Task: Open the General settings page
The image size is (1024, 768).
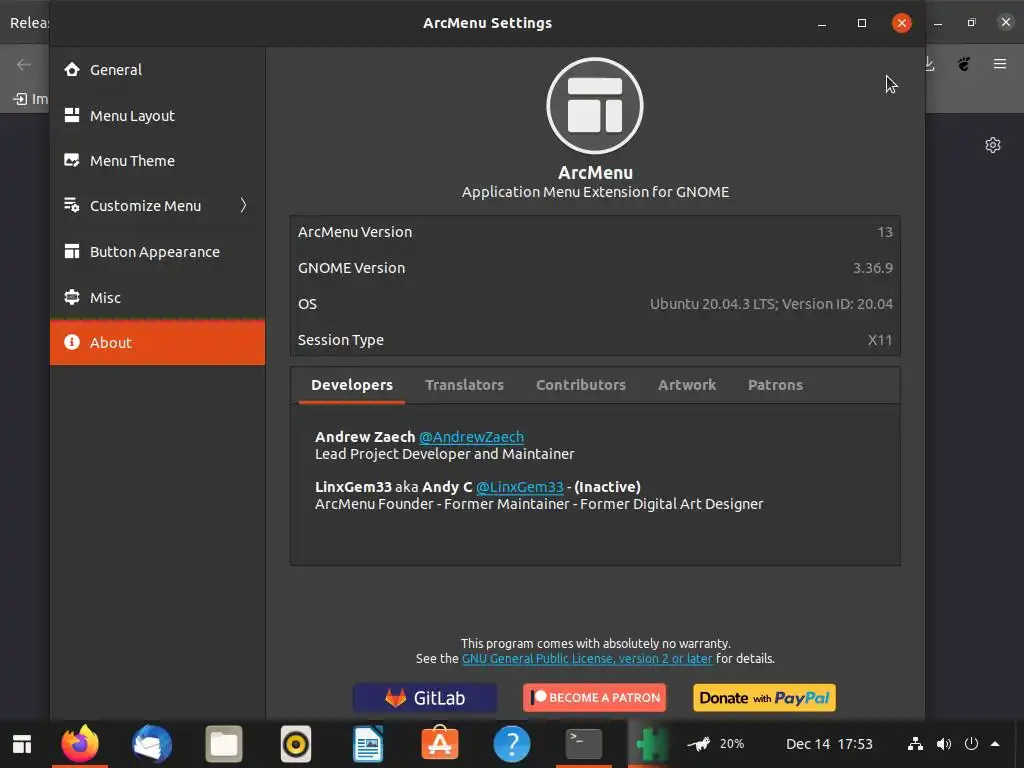Action: coord(157,70)
